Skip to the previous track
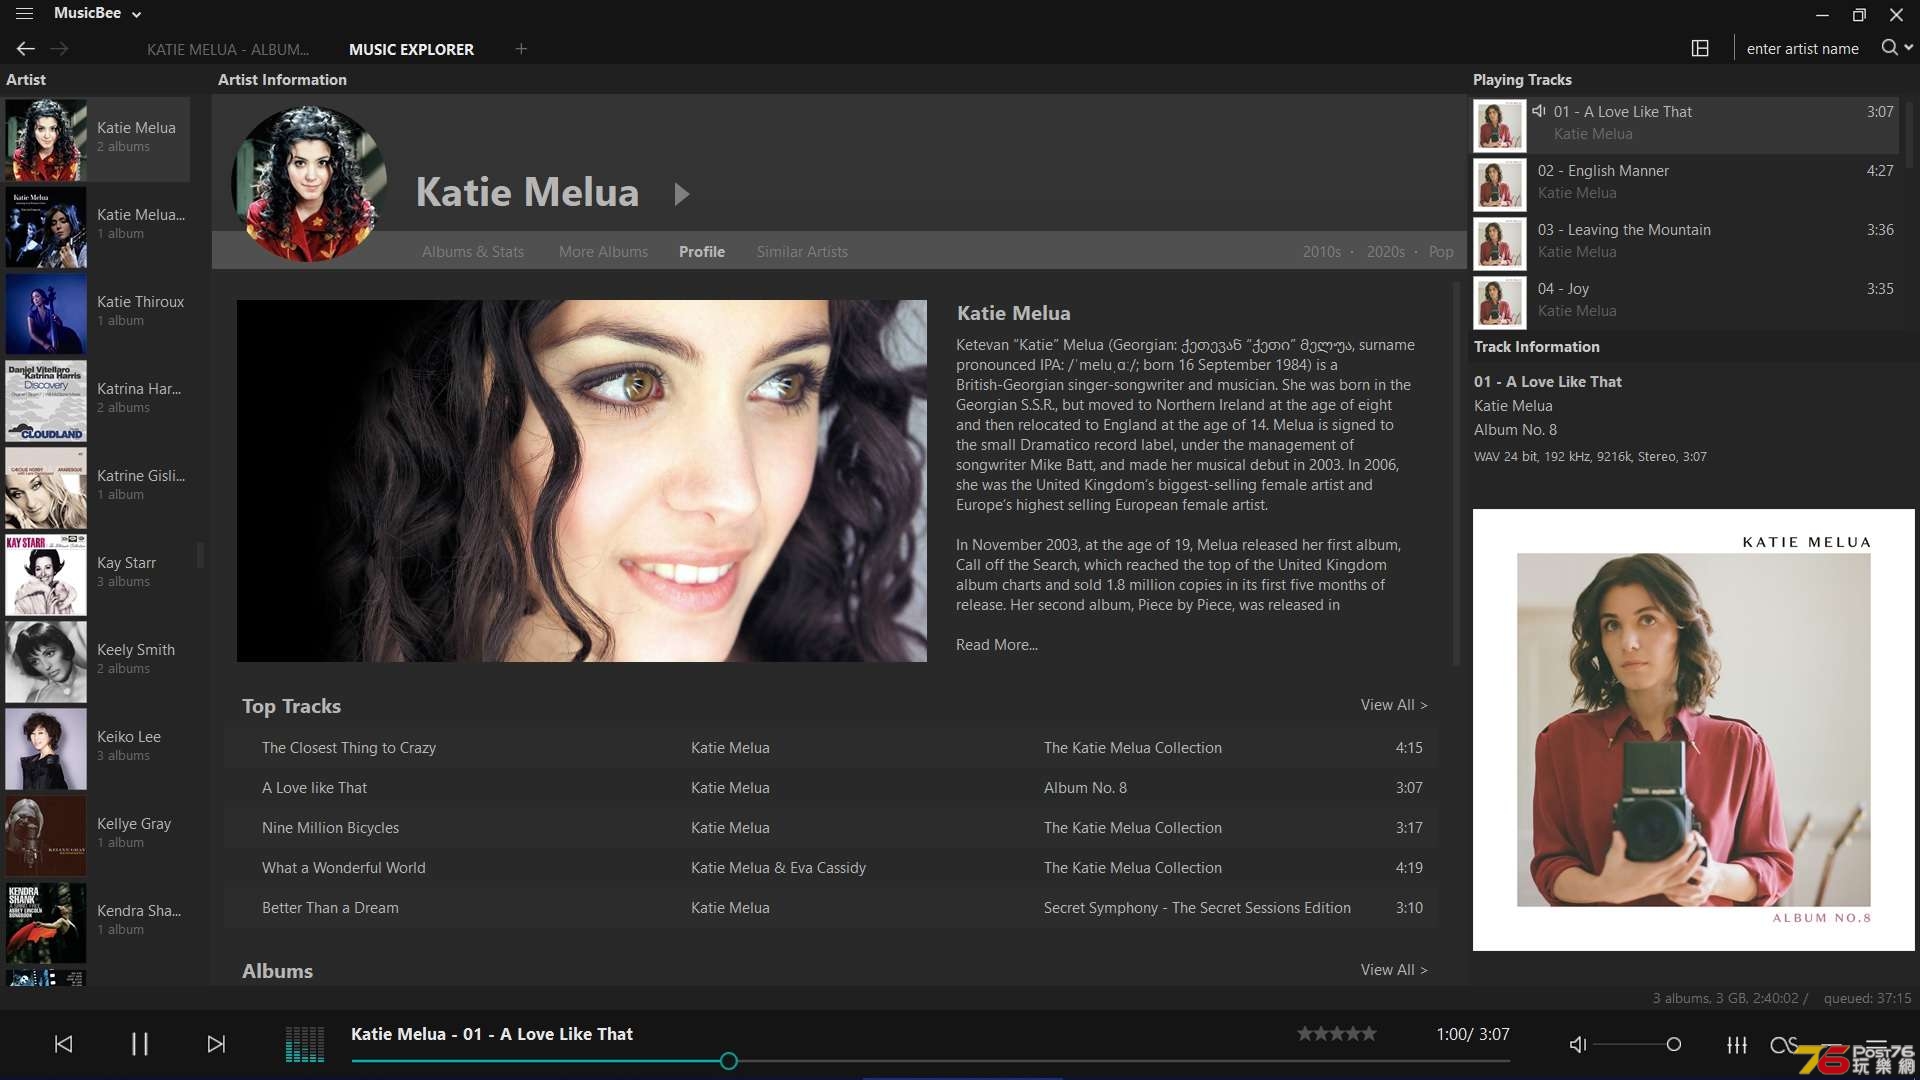This screenshot has width=1920, height=1080. pos(63,1044)
